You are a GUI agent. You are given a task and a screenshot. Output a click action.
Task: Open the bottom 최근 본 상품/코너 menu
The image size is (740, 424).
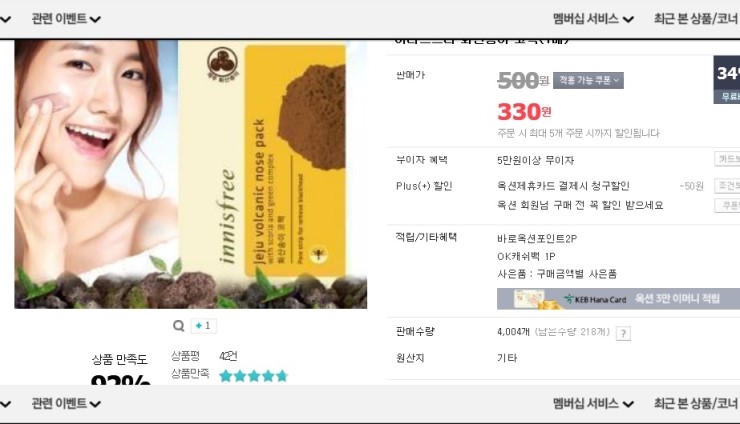(x=697, y=404)
